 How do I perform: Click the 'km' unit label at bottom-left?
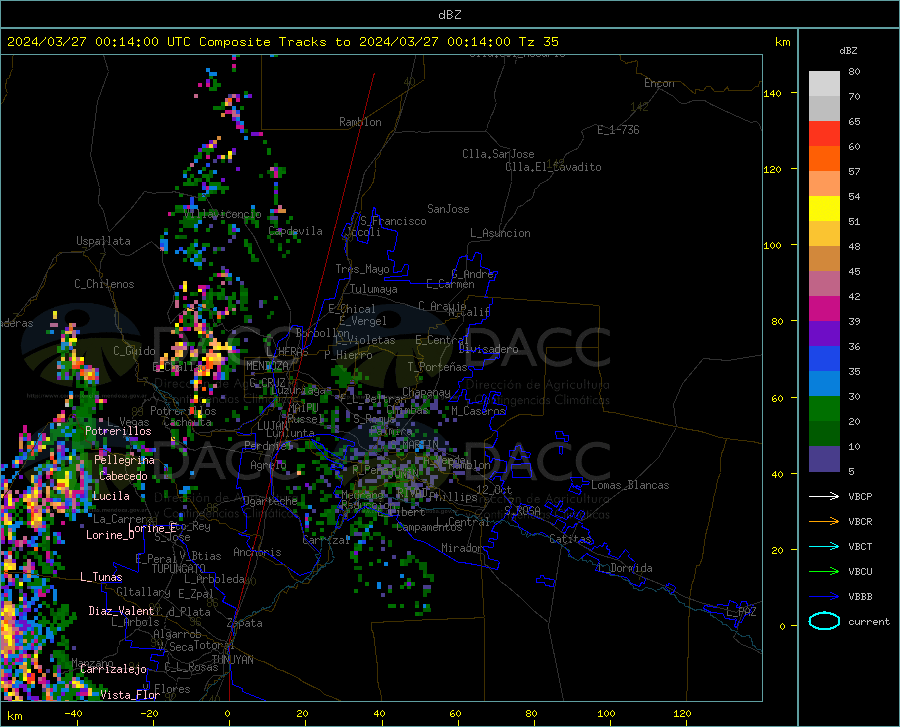[14, 716]
